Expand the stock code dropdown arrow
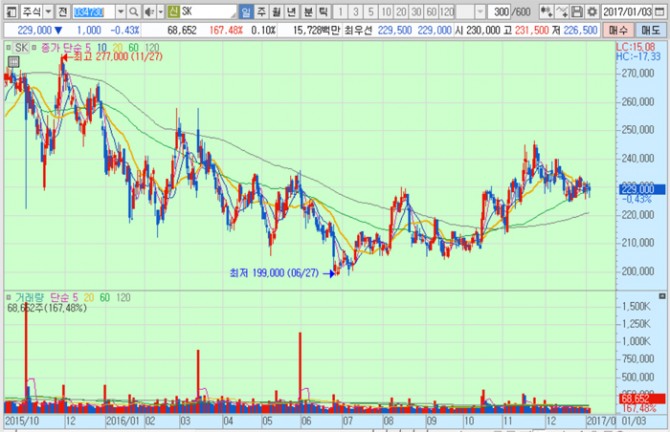This screenshot has width=670, height=432. [x=120, y=10]
